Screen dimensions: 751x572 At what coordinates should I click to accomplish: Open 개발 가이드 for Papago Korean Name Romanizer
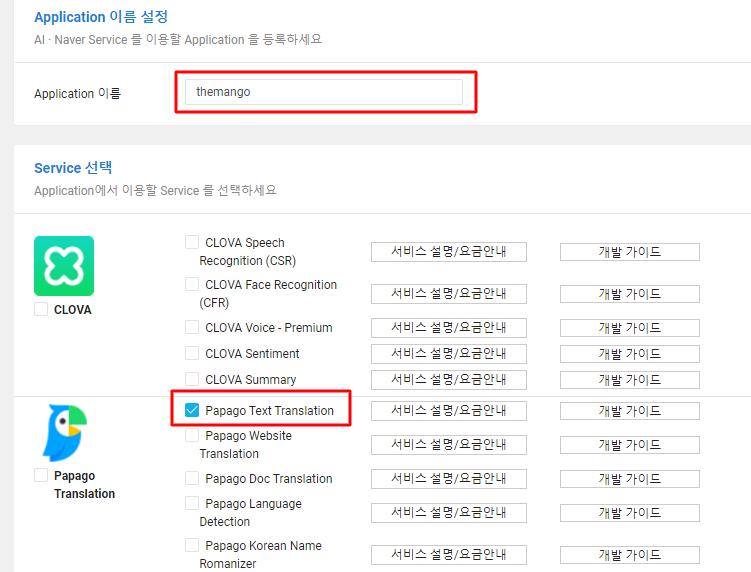tap(630, 555)
